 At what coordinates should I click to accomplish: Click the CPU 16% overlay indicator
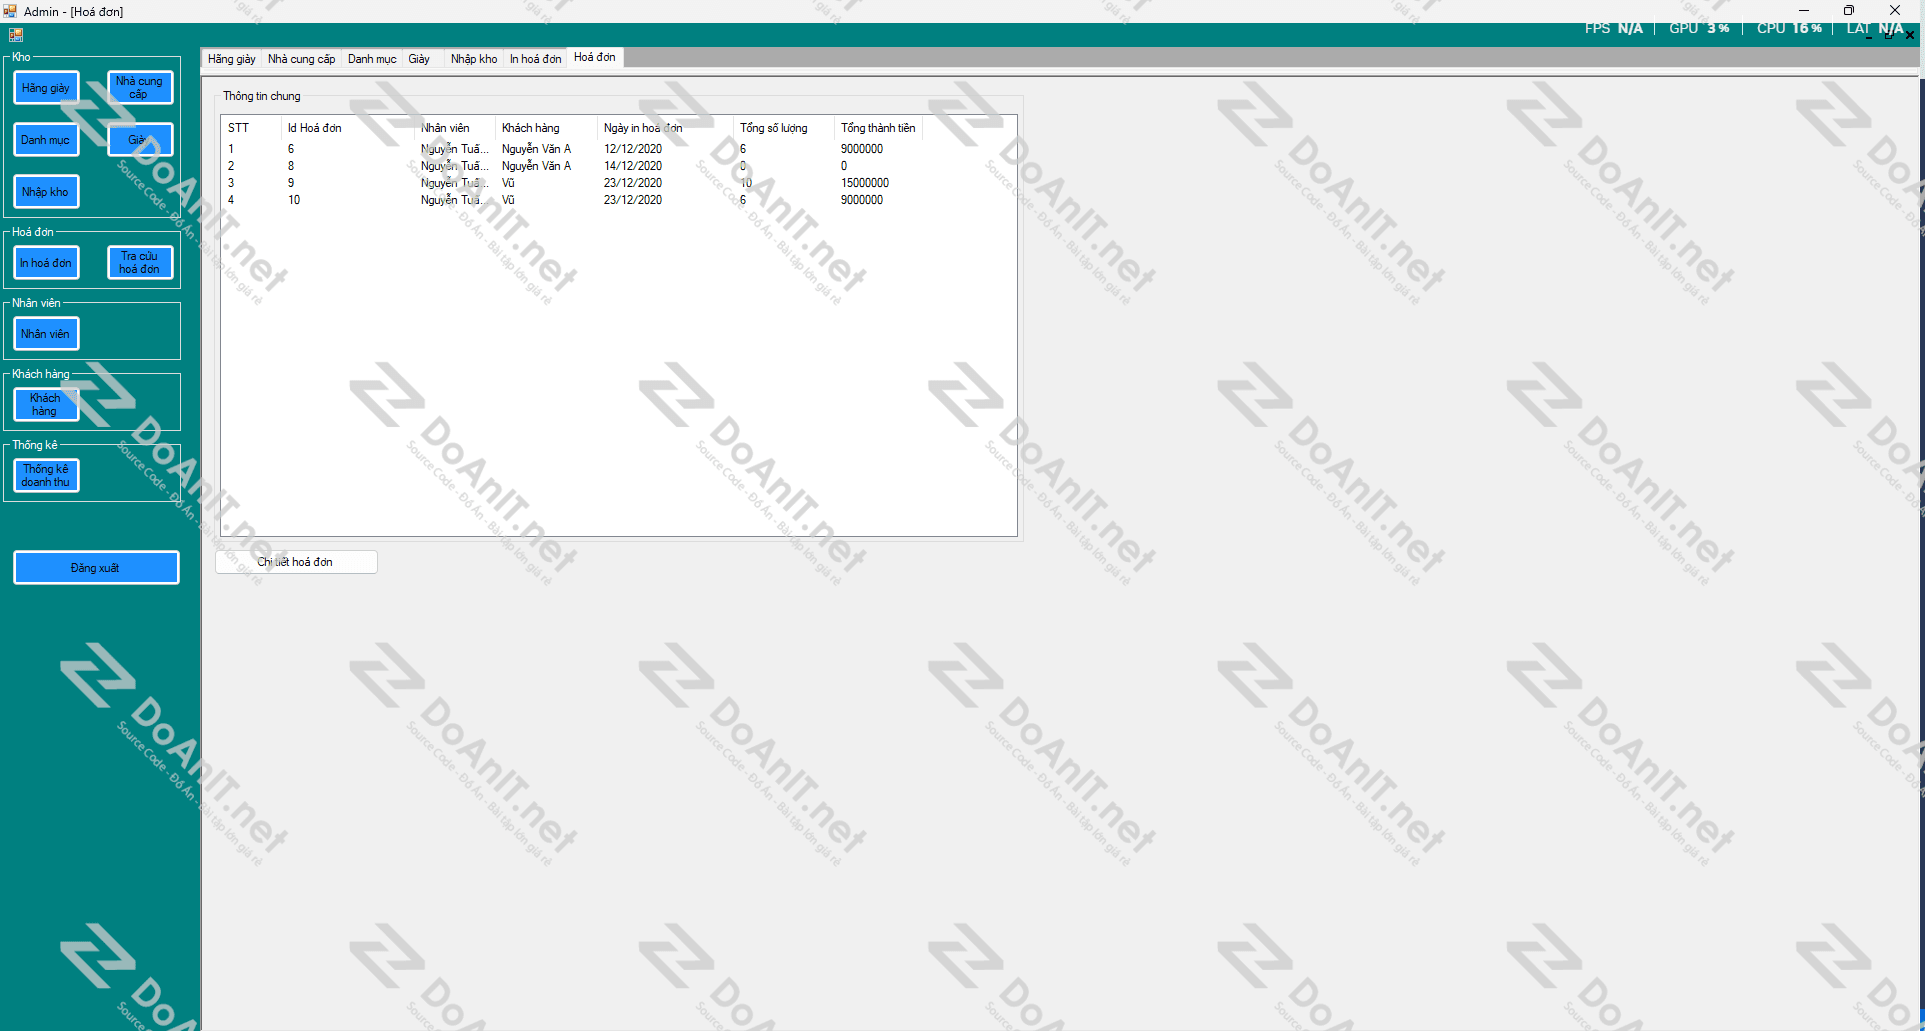click(1789, 28)
